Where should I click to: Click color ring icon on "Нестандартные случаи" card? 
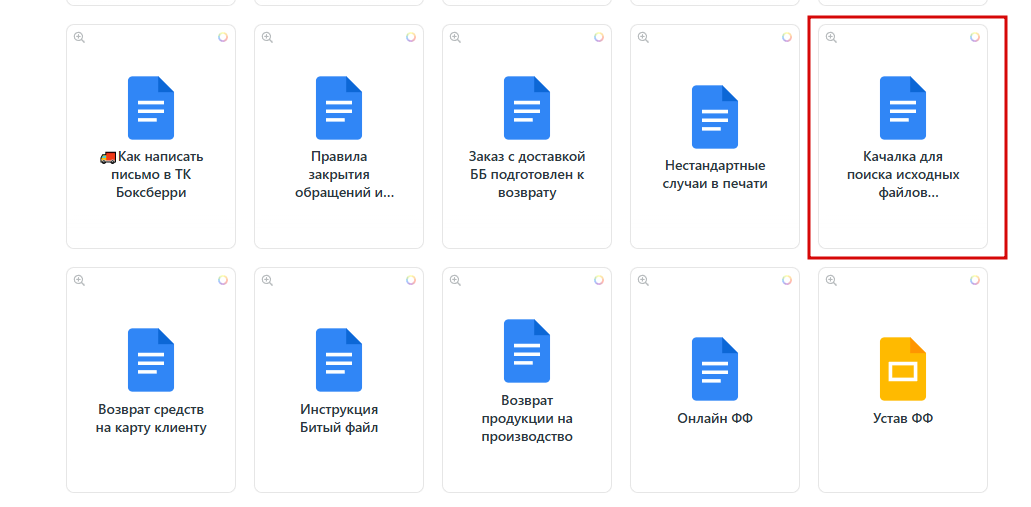click(x=787, y=37)
